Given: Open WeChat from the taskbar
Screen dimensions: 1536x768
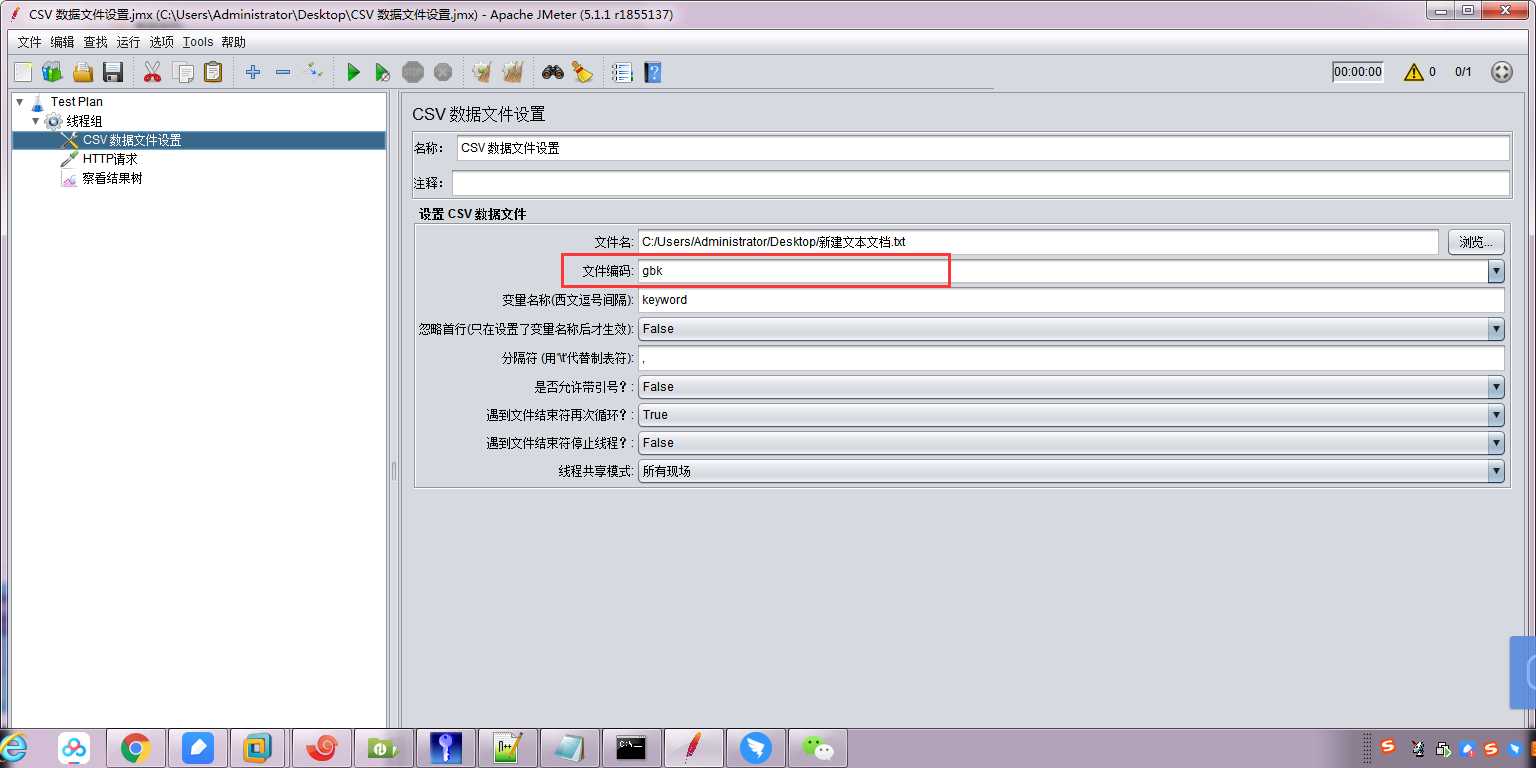Looking at the screenshot, I should tap(818, 747).
